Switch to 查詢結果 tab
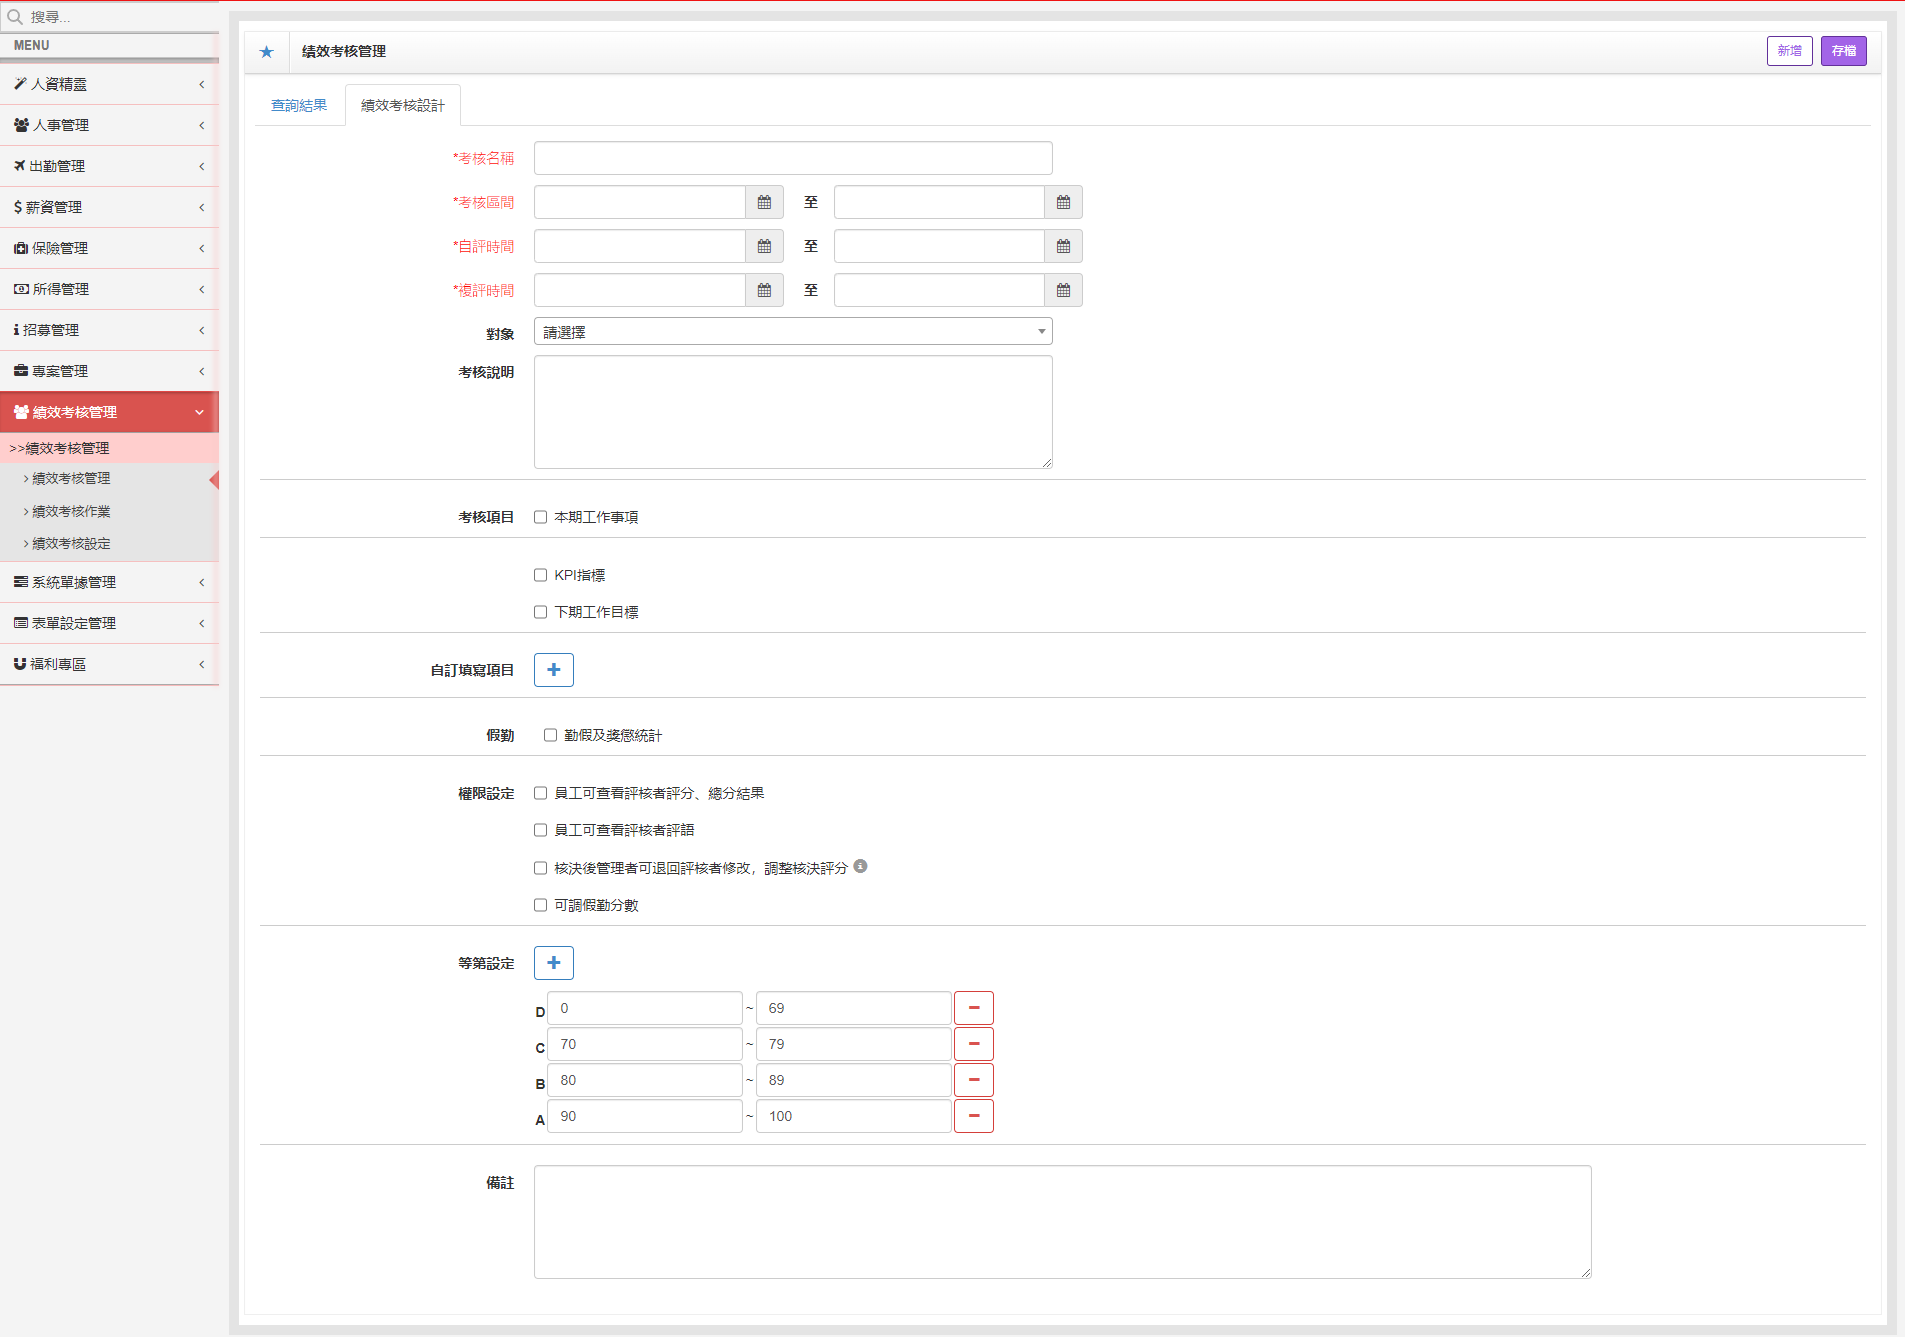The image size is (1905, 1337). coord(299,105)
